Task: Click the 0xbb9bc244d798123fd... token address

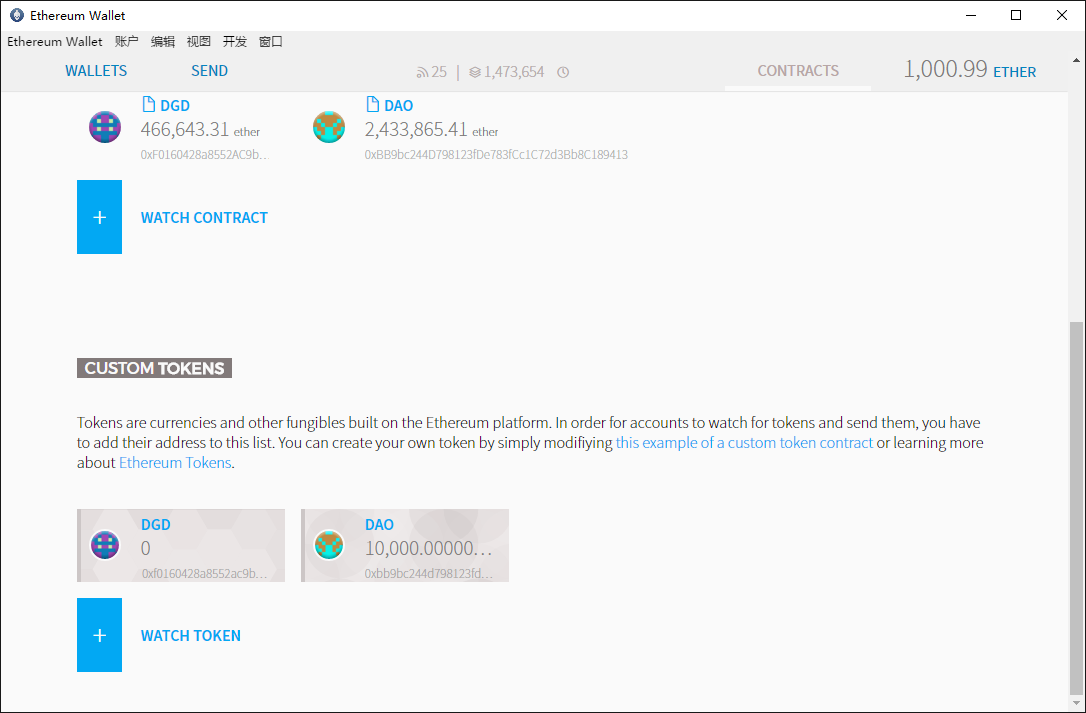Action: [429, 574]
